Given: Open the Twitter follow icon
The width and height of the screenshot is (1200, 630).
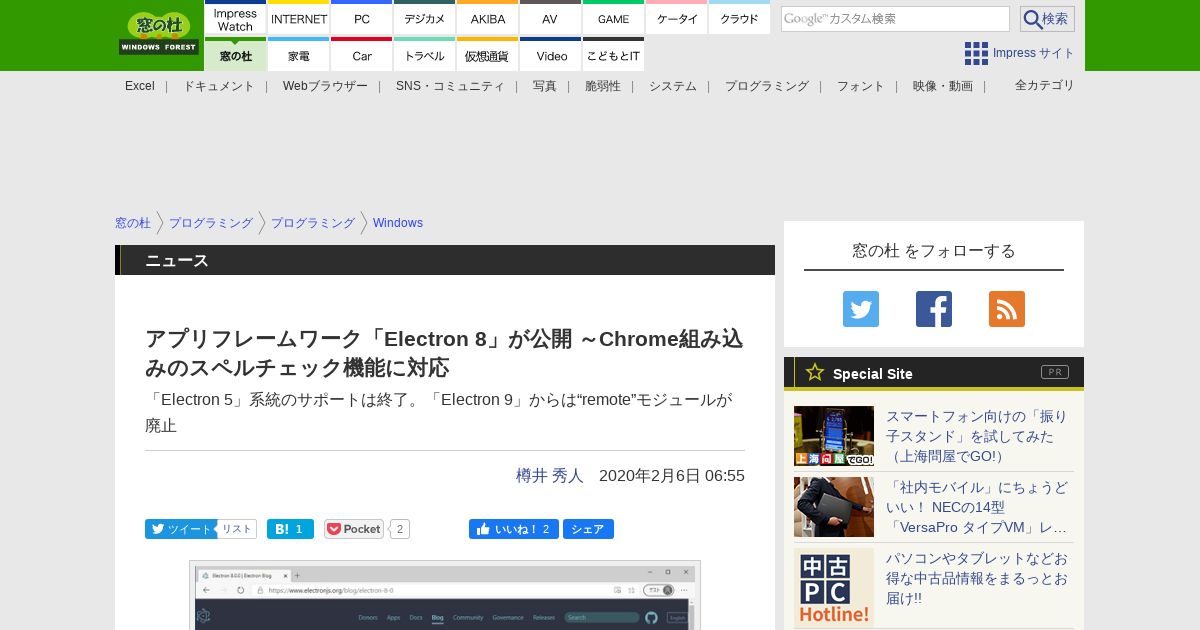Looking at the screenshot, I should point(861,309).
